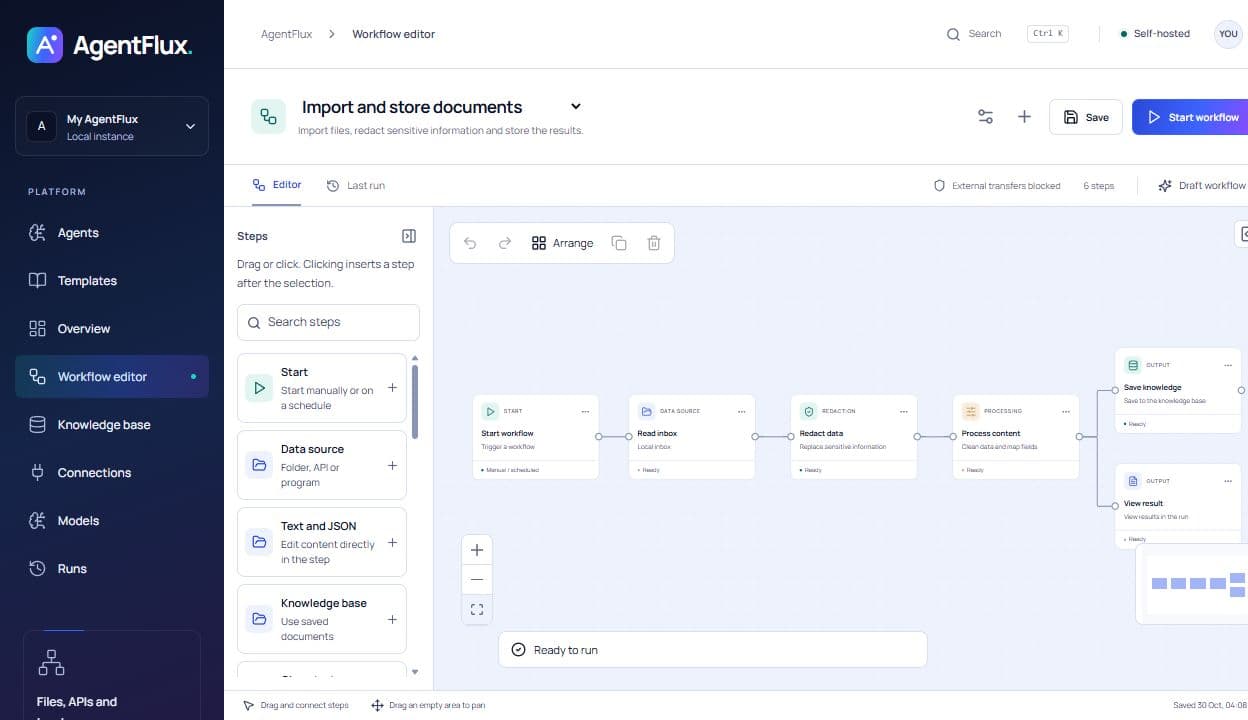1248x720 pixels.
Task: Open Read inbox node options menu
Action: (x=741, y=411)
